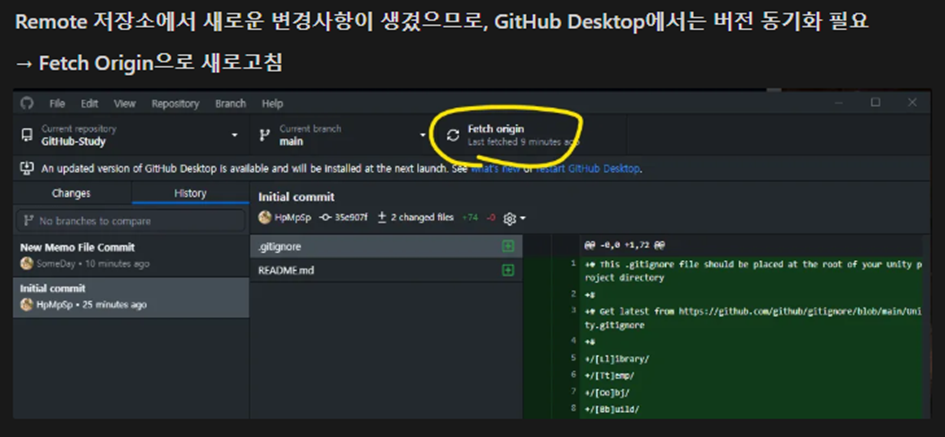Viewport: 945px width, 437px height.
Task: Select the Initial commit history entry
Action: 131,297
